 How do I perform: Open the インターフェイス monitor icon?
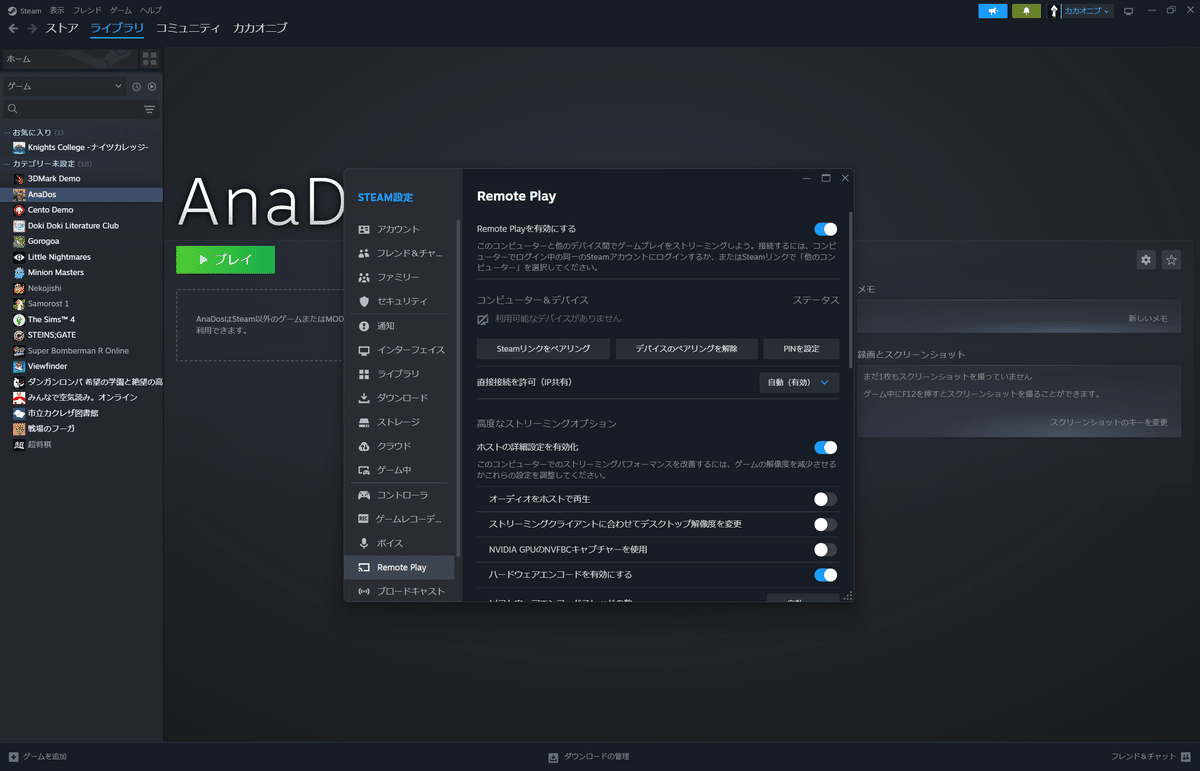coord(364,350)
